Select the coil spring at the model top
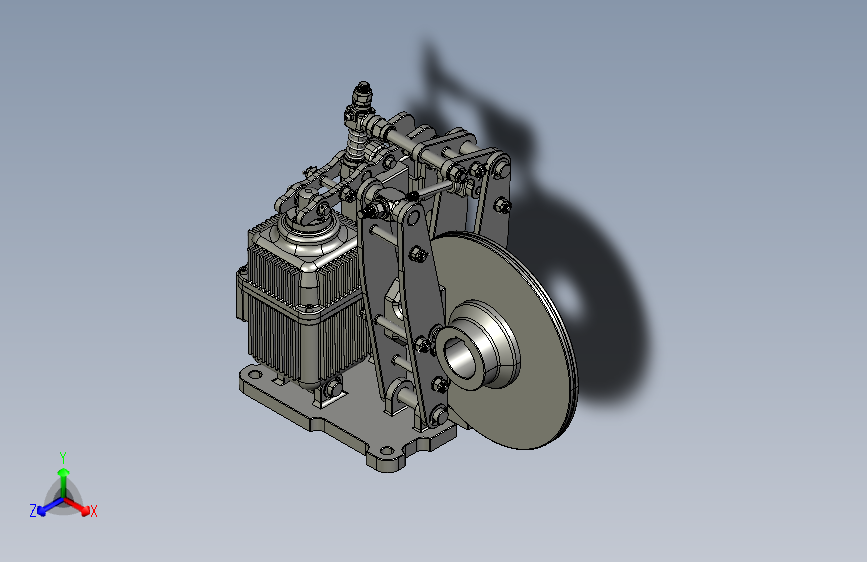 click(x=358, y=144)
